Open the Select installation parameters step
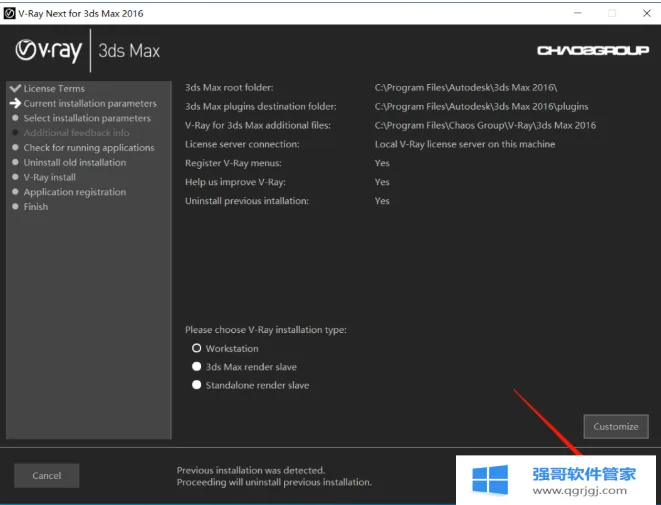Viewport: 661px width, 505px height. [x=87, y=118]
